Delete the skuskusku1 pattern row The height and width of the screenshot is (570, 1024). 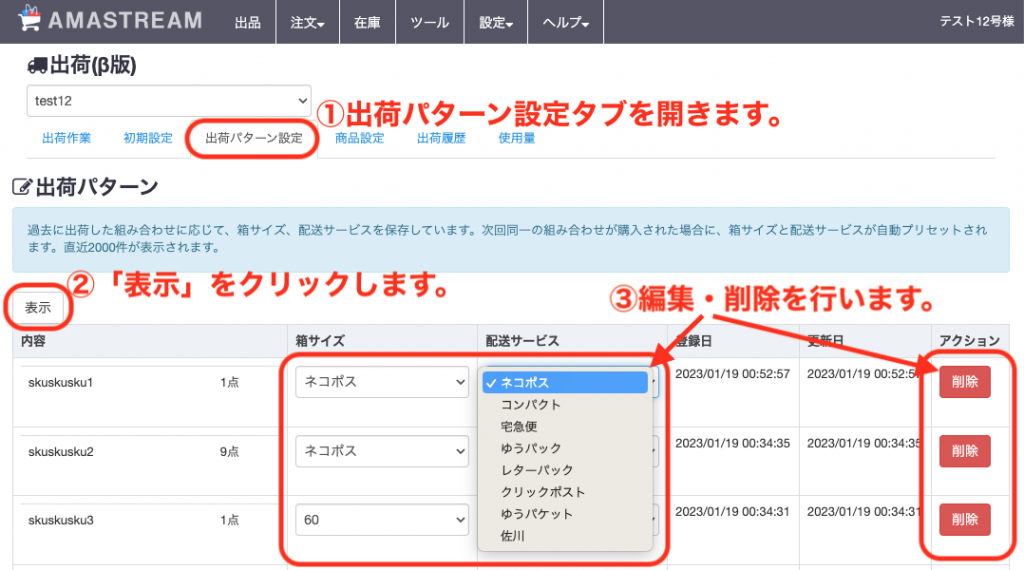pyautogui.click(x=965, y=382)
